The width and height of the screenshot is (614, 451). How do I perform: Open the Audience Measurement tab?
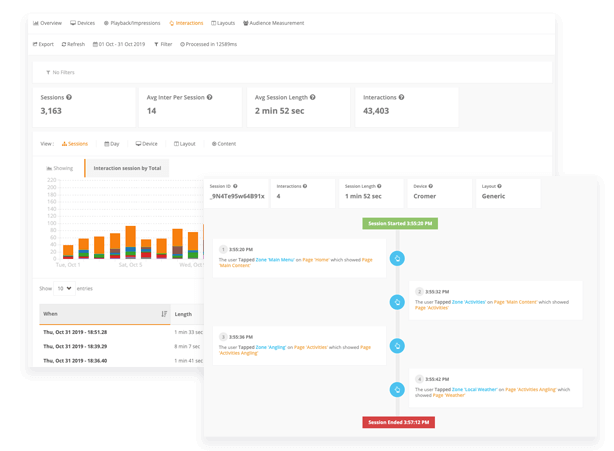(x=273, y=23)
